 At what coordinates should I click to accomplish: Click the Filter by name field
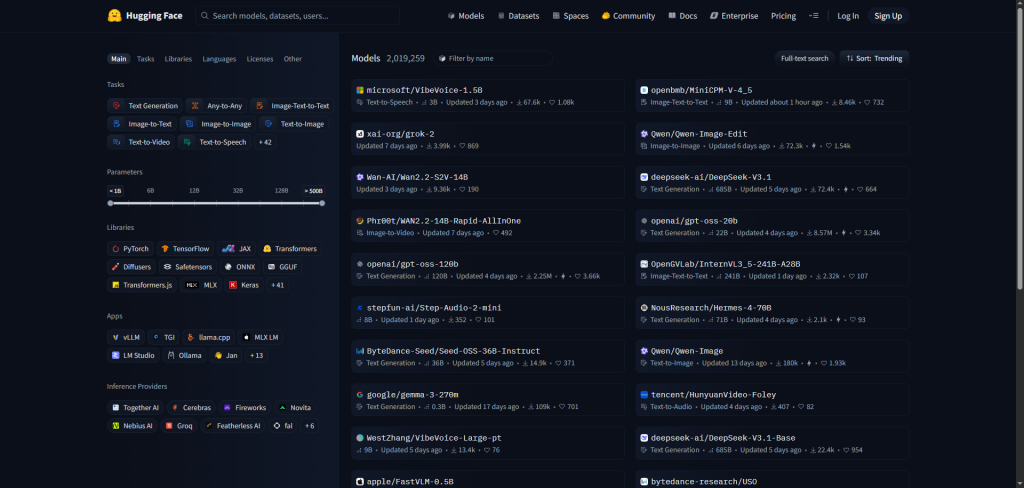click(493, 58)
